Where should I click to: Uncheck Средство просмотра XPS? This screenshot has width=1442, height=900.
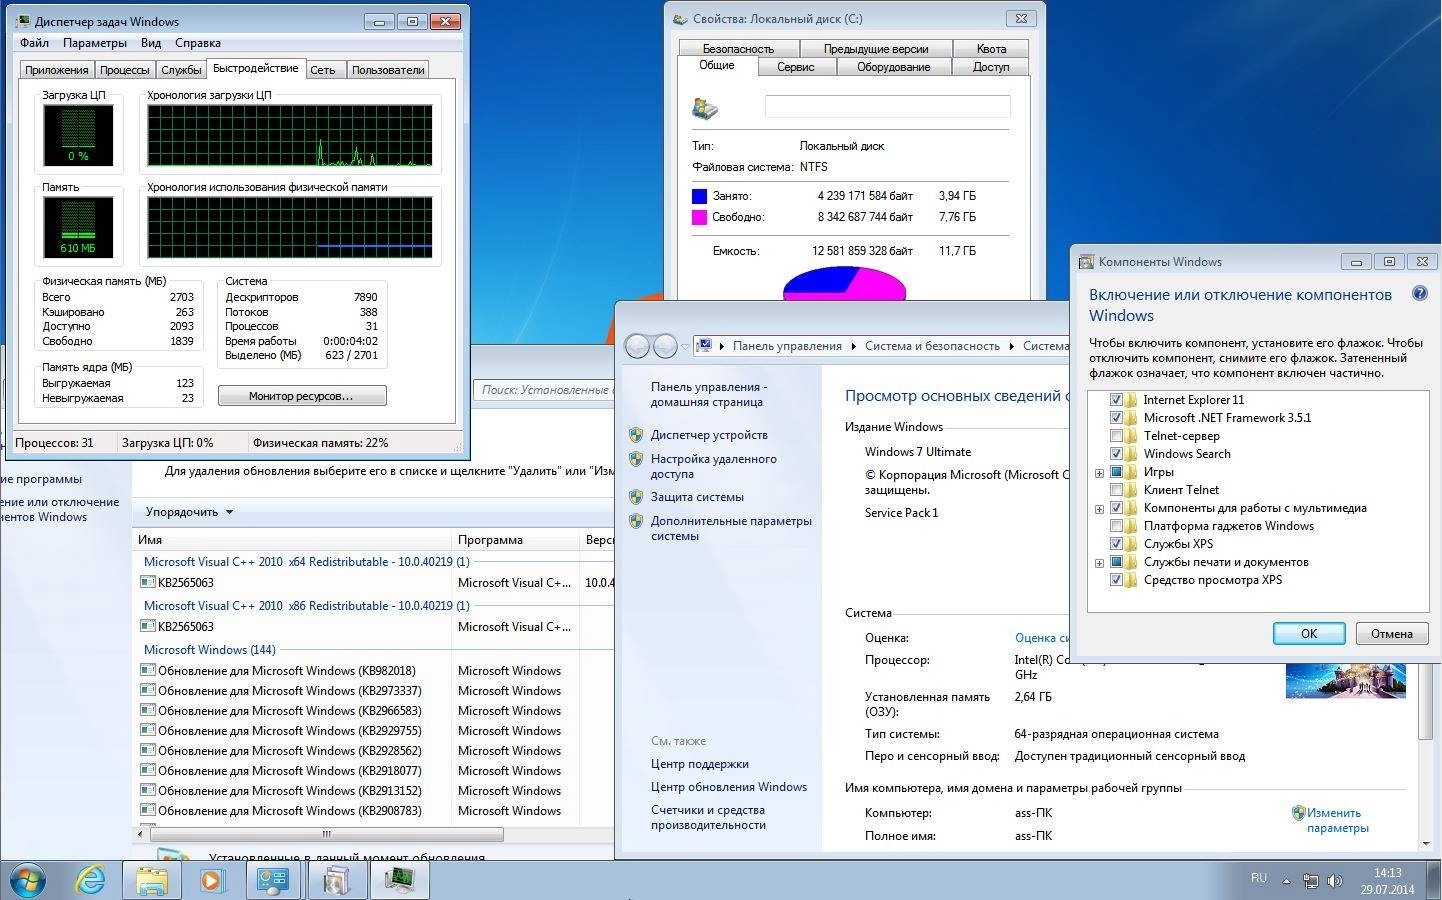point(1116,580)
